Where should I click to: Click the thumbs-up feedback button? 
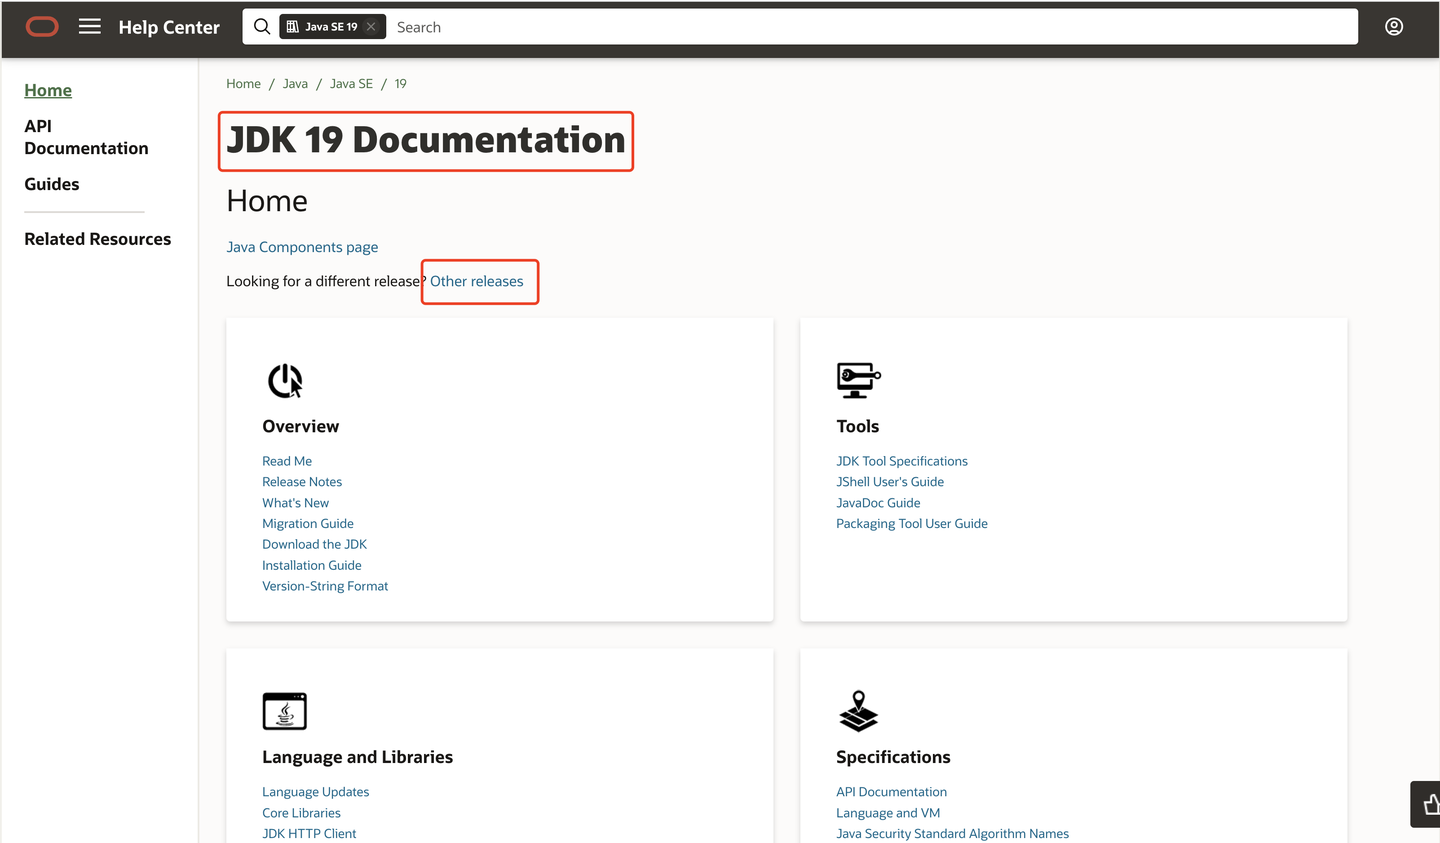click(x=1429, y=804)
